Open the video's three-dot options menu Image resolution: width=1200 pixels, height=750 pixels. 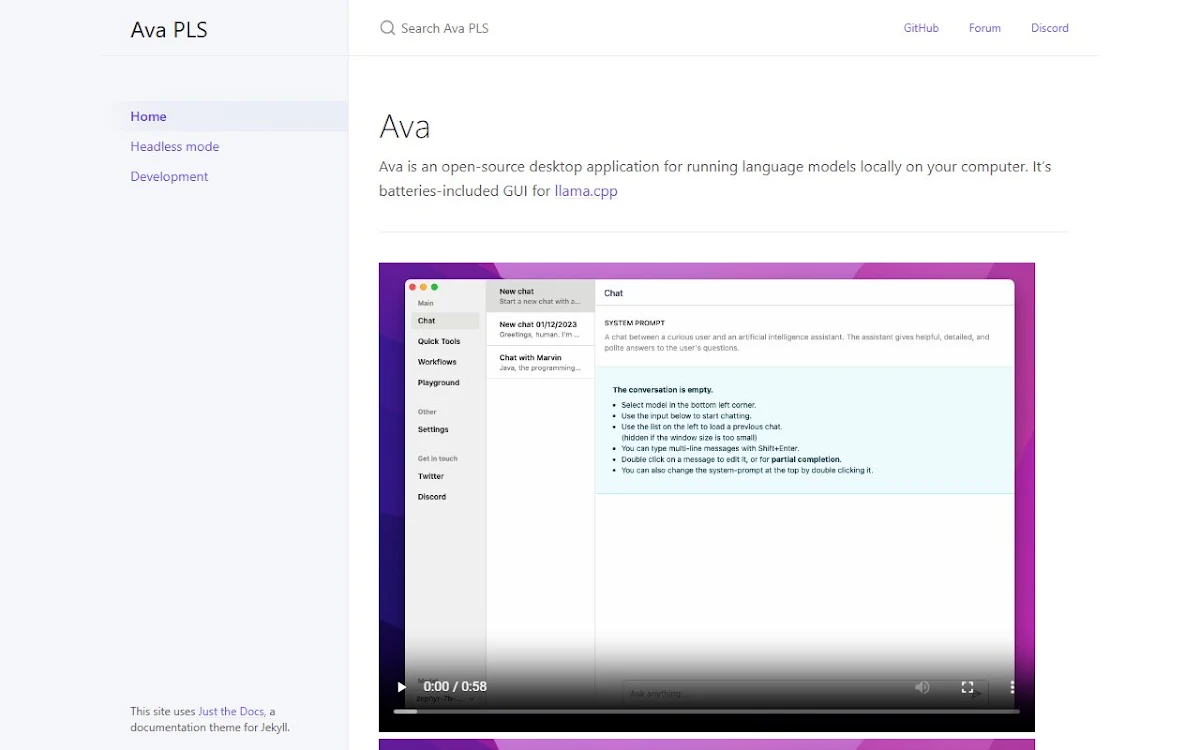[x=1012, y=687]
